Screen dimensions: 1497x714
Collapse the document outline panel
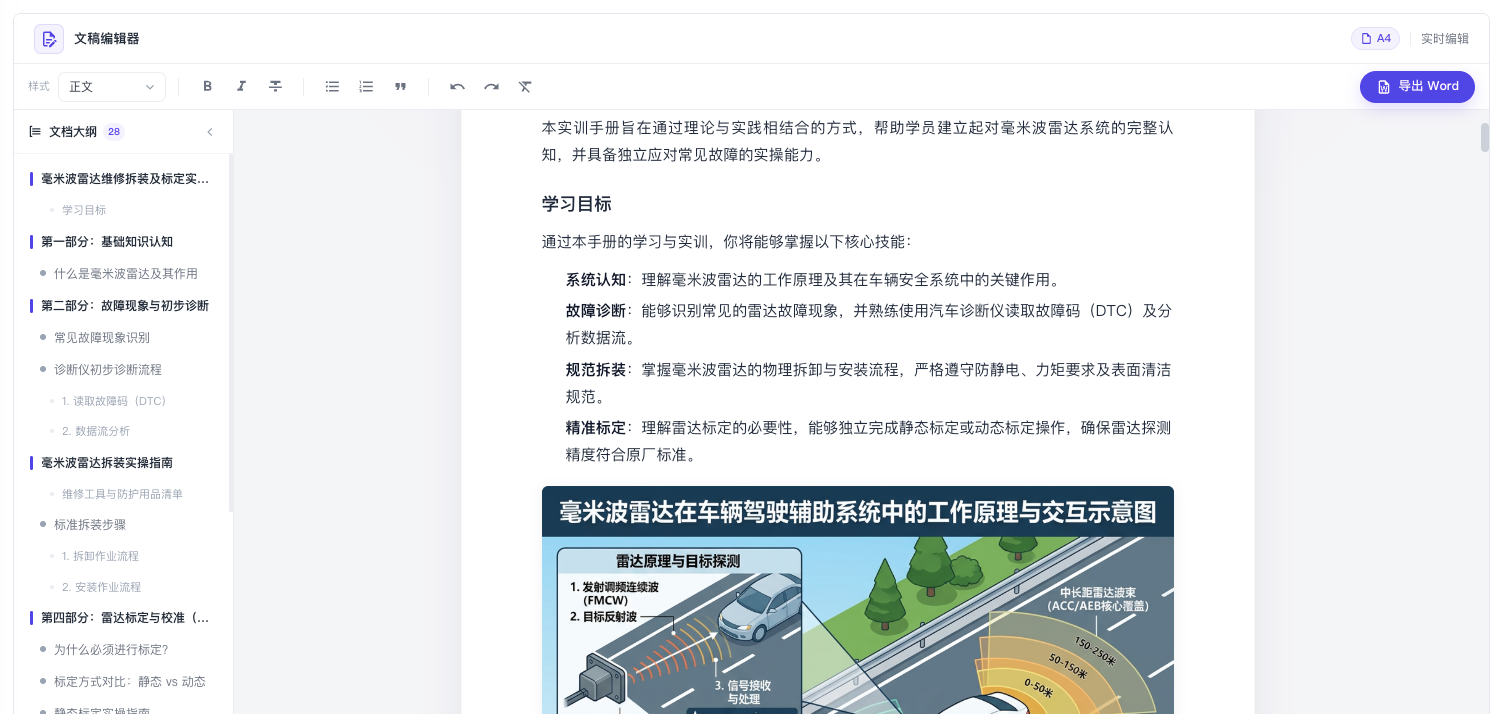coord(210,131)
